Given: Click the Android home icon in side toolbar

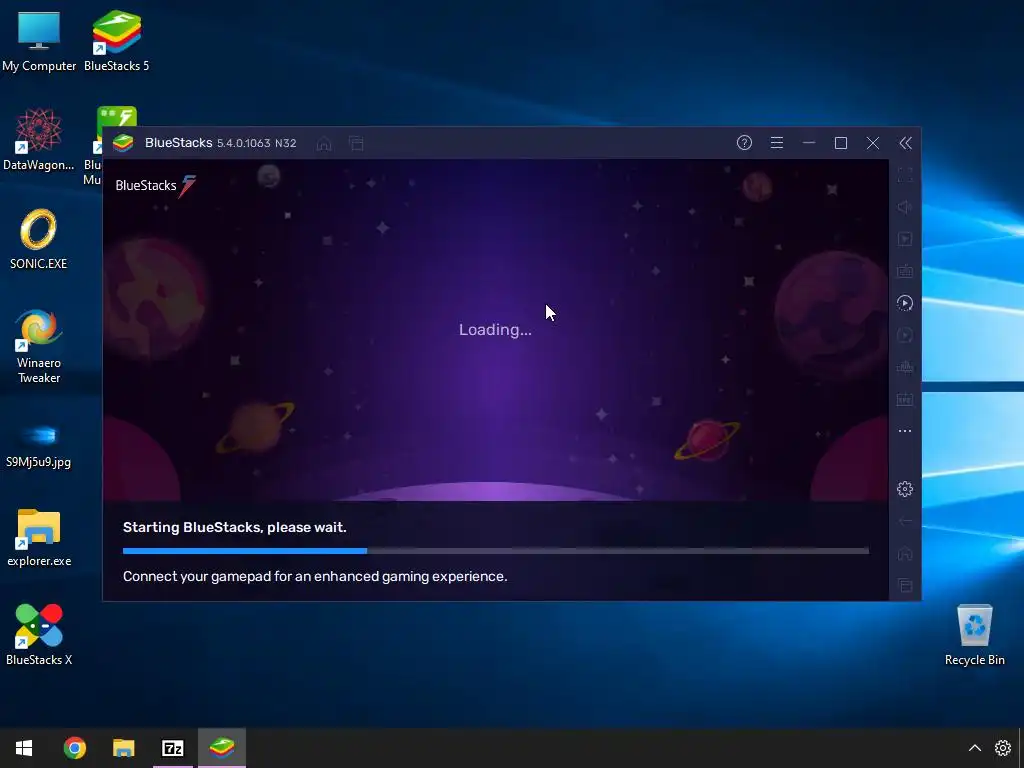Looking at the screenshot, I should [904, 553].
